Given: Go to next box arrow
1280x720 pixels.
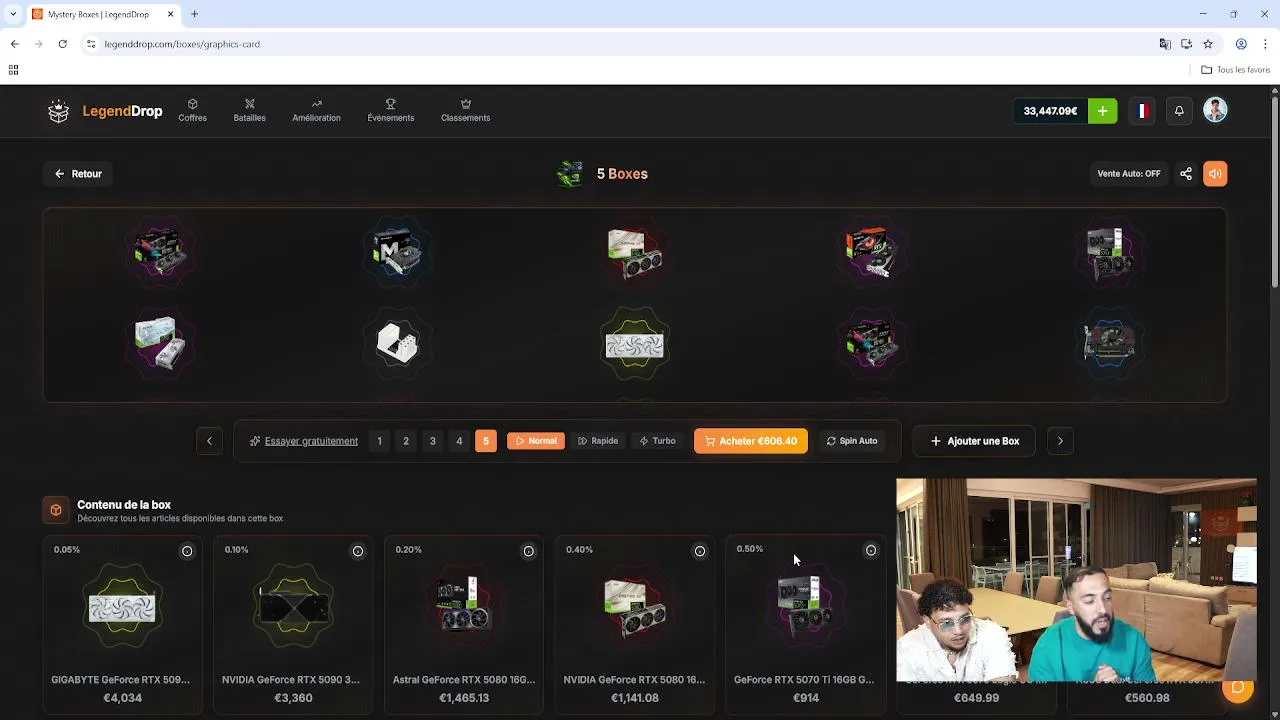Looking at the screenshot, I should (x=1060, y=441).
